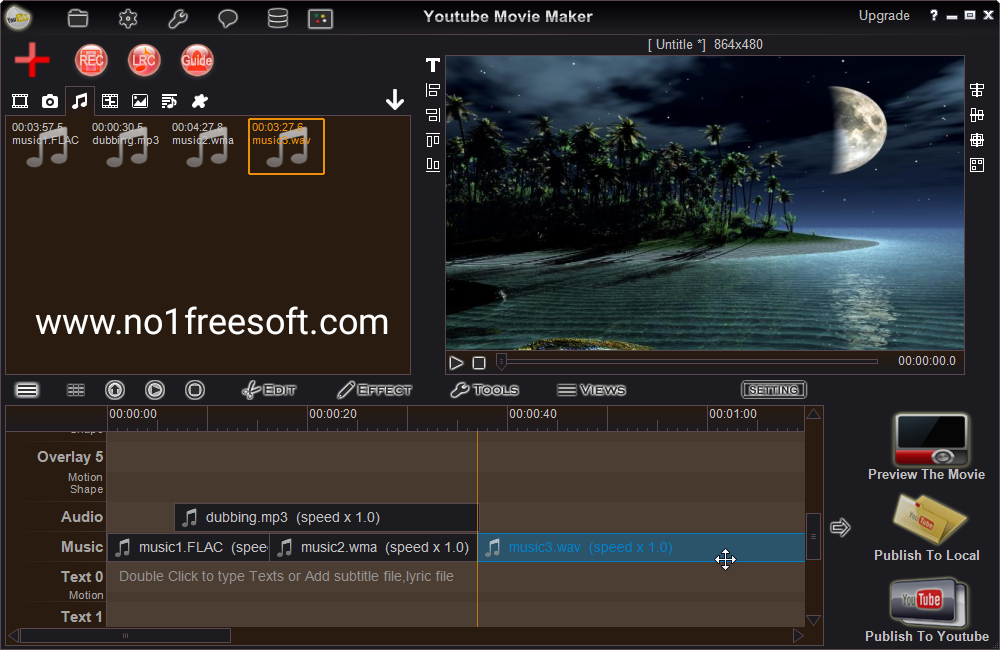Click center vertically icon right of preview
1000x650 pixels.
pos(976,115)
